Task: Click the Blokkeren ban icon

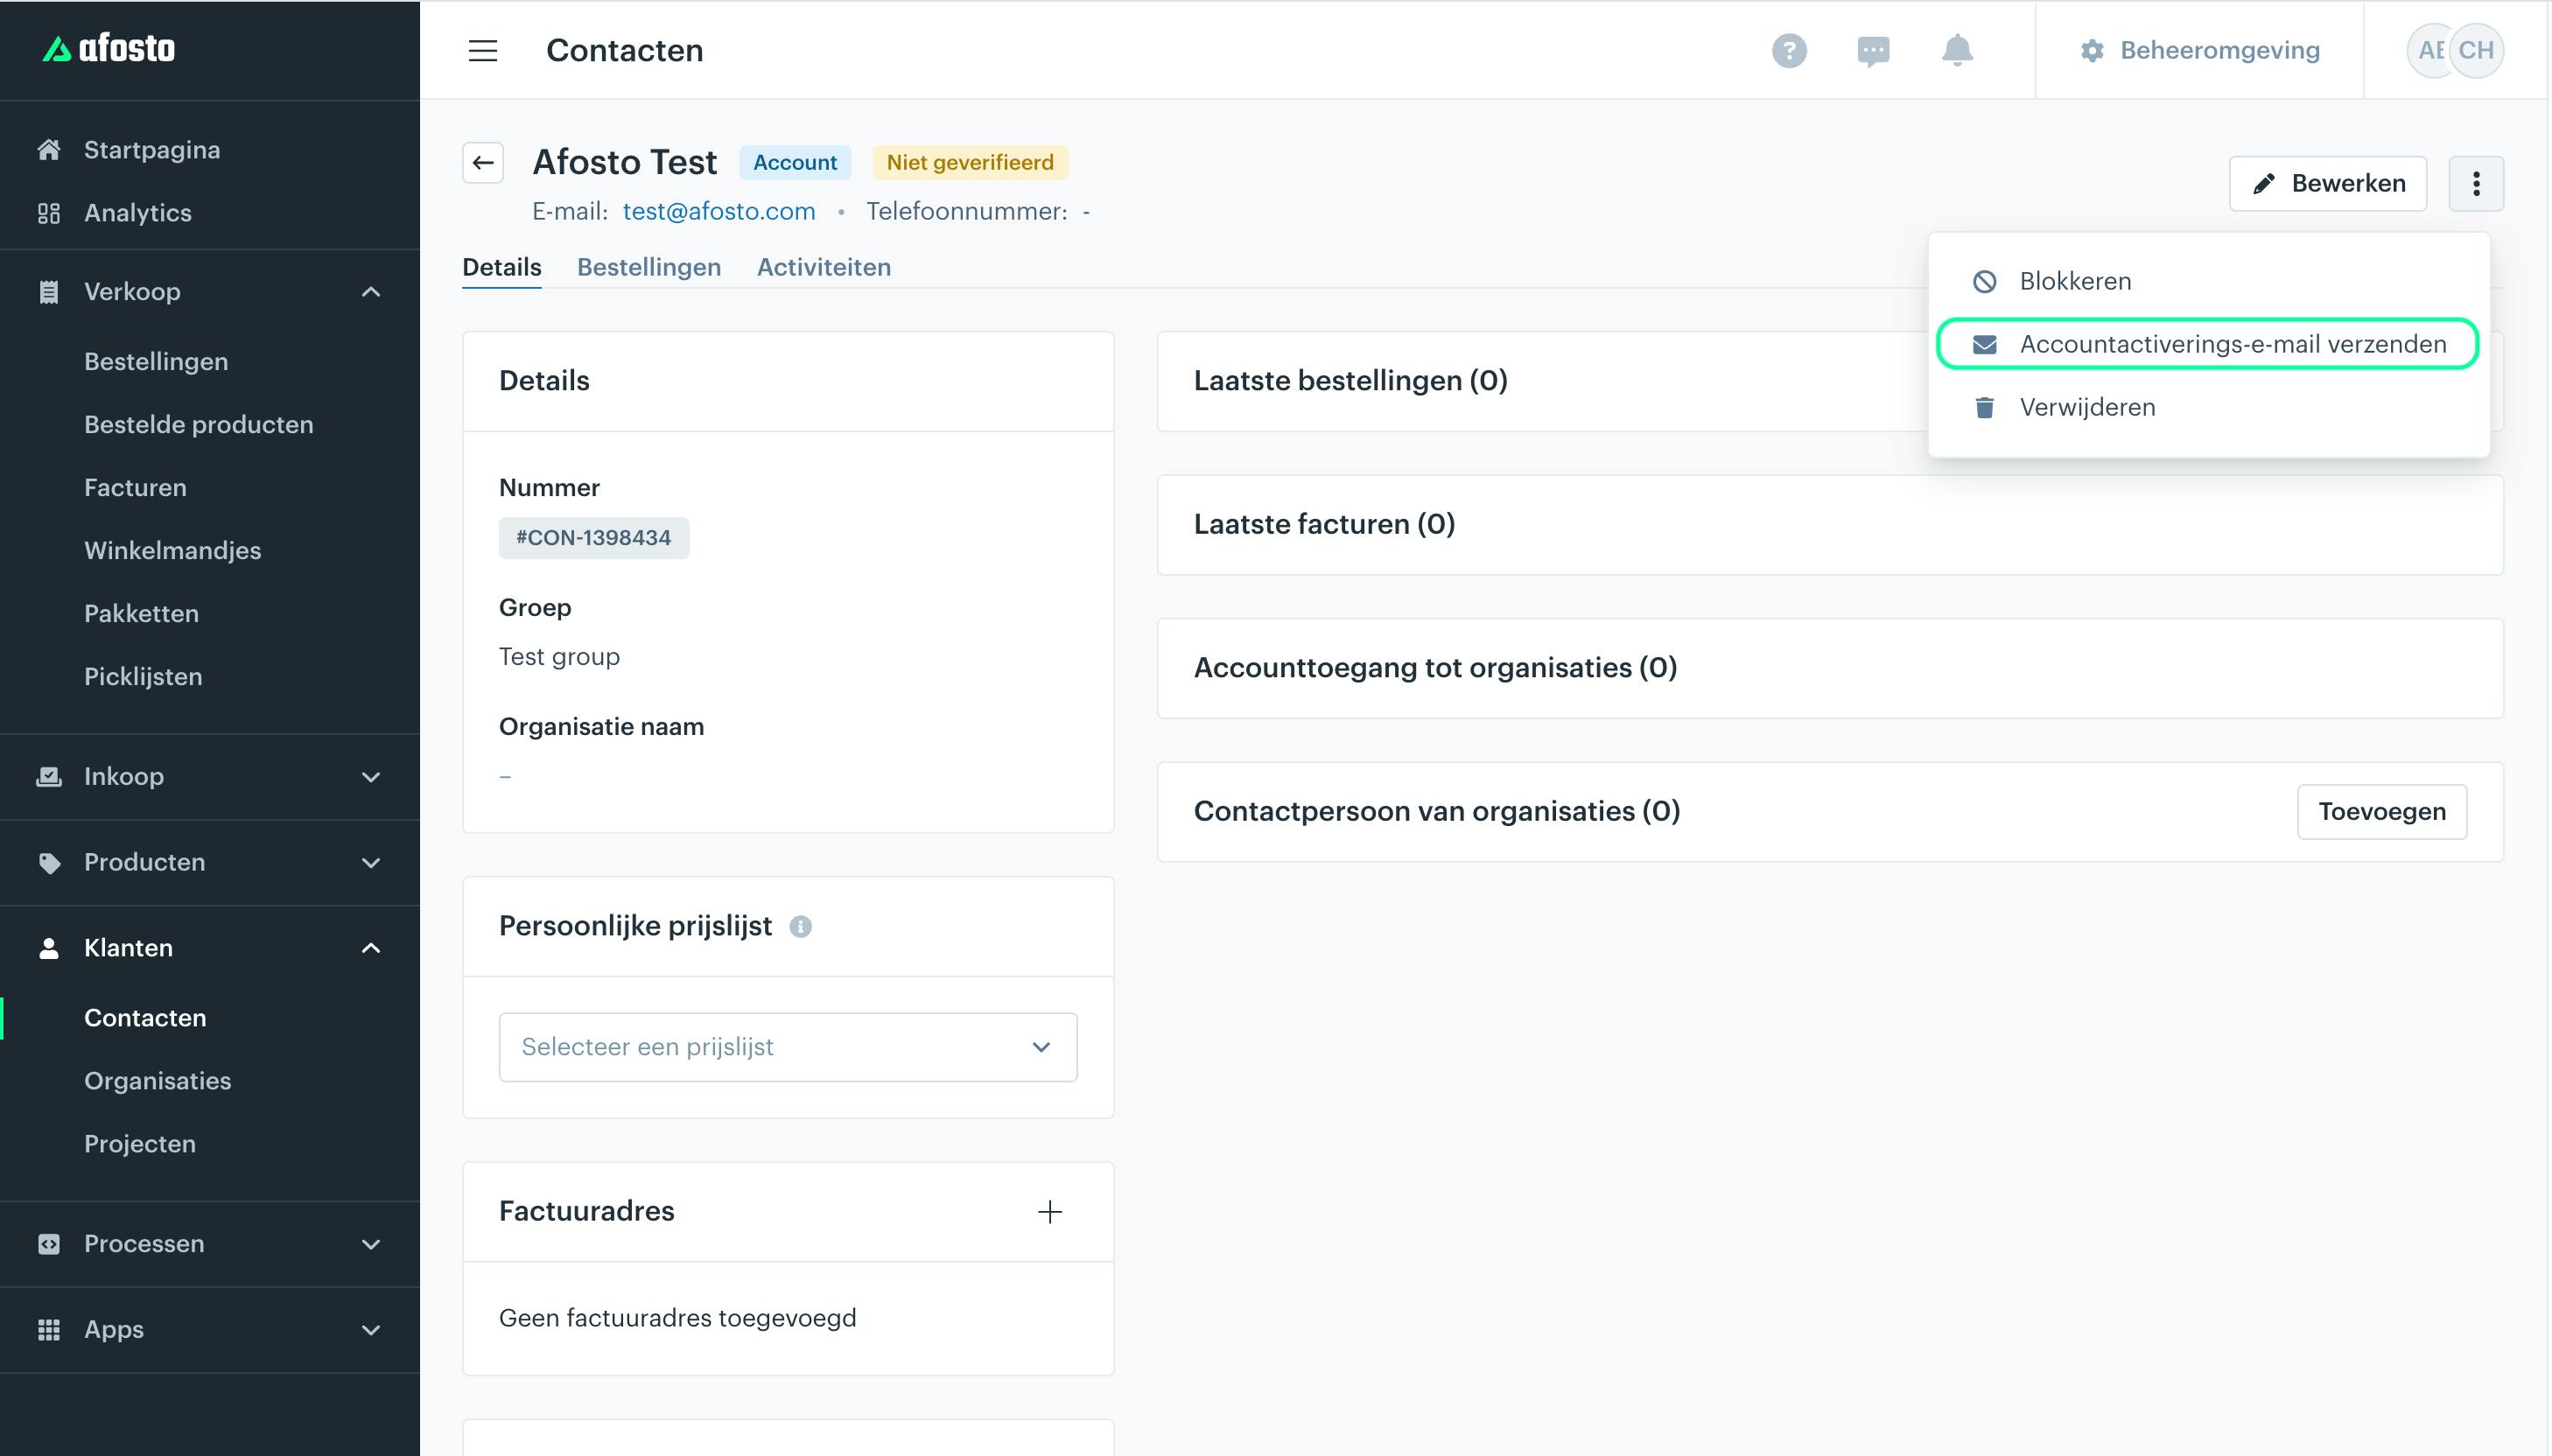Action: click(1985, 282)
